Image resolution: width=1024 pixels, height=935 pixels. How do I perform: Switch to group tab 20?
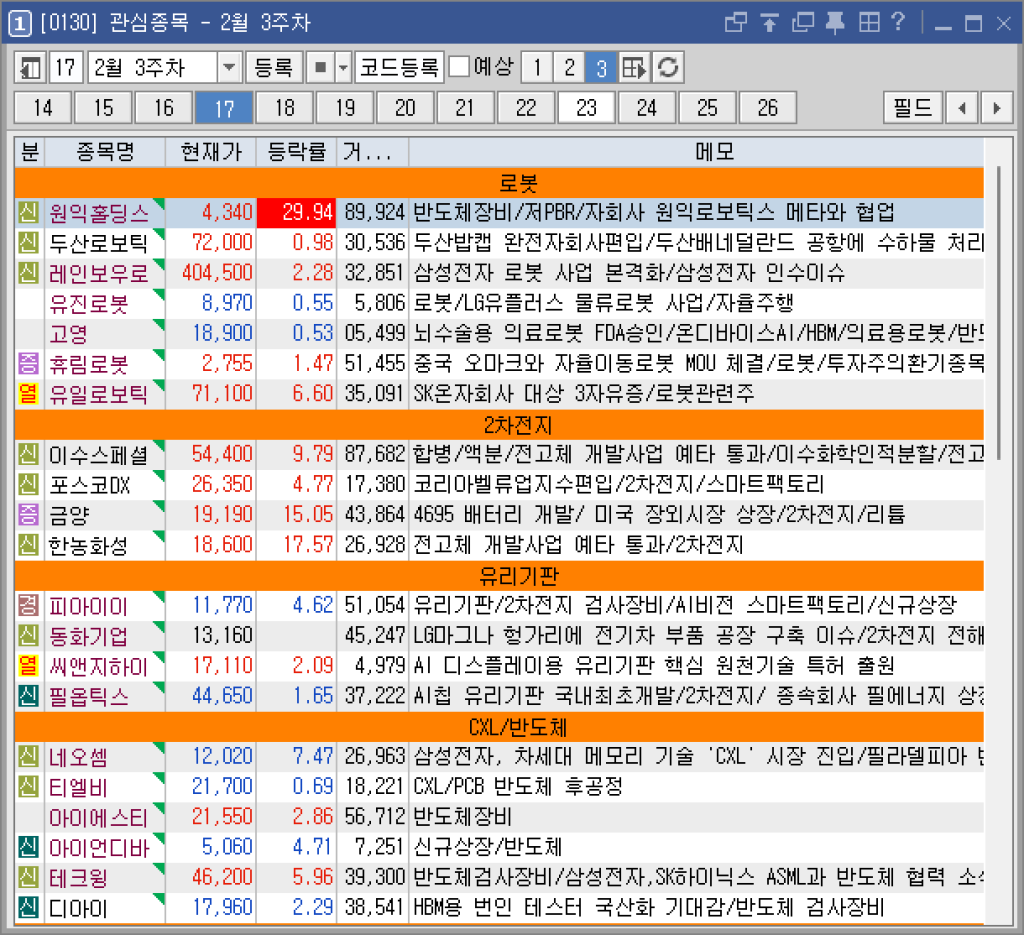coord(406,108)
